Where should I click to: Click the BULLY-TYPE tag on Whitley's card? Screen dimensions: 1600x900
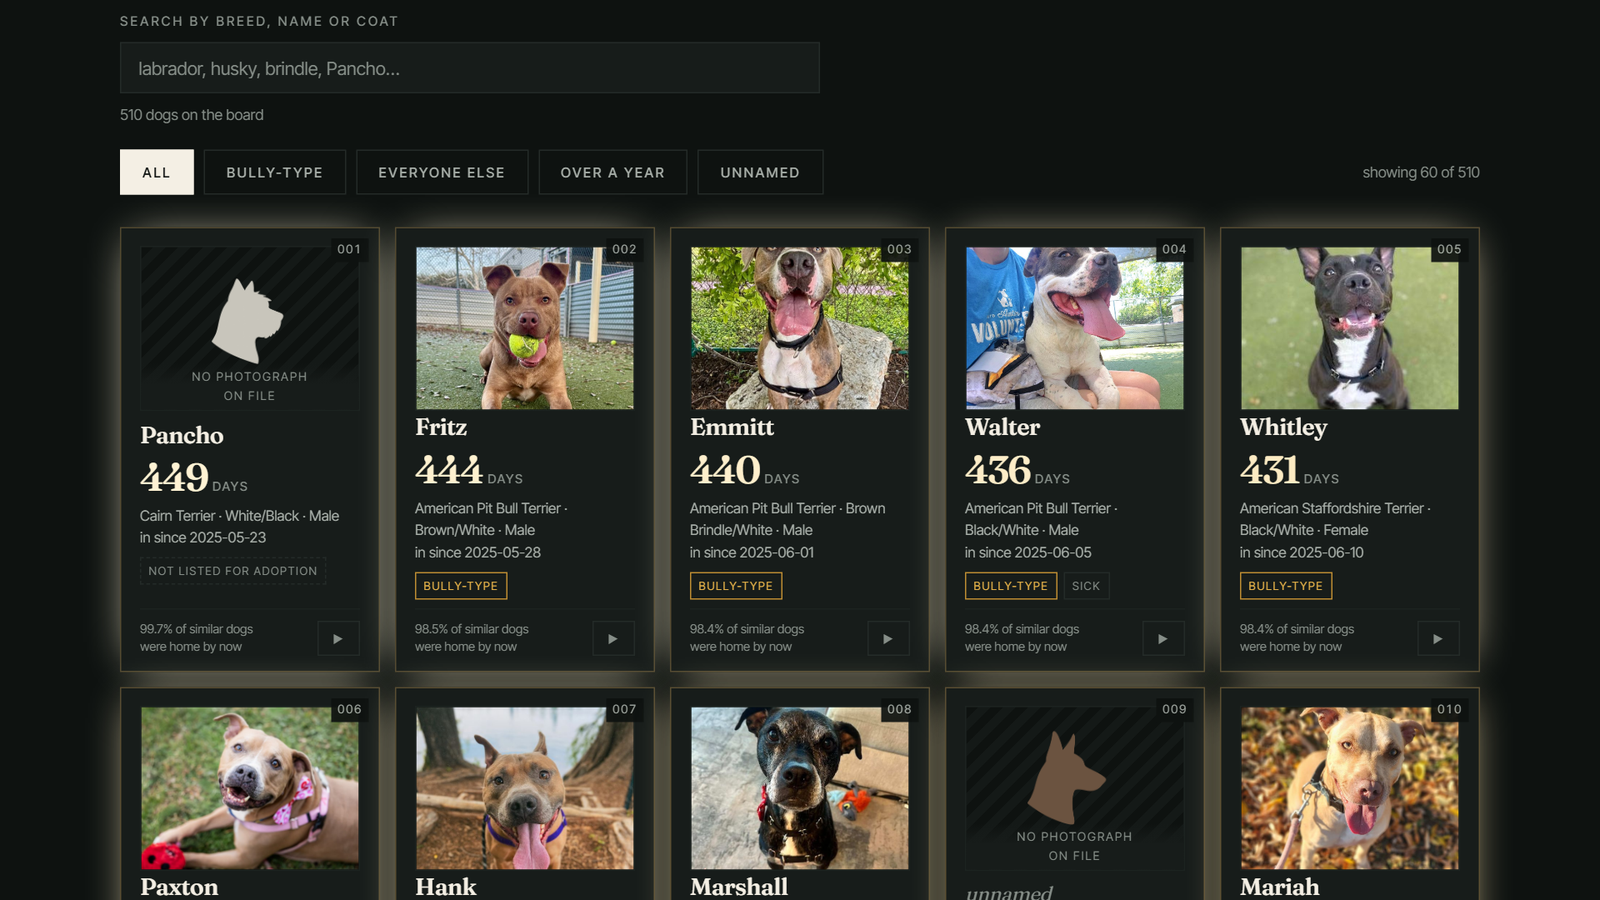[x=1286, y=586]
